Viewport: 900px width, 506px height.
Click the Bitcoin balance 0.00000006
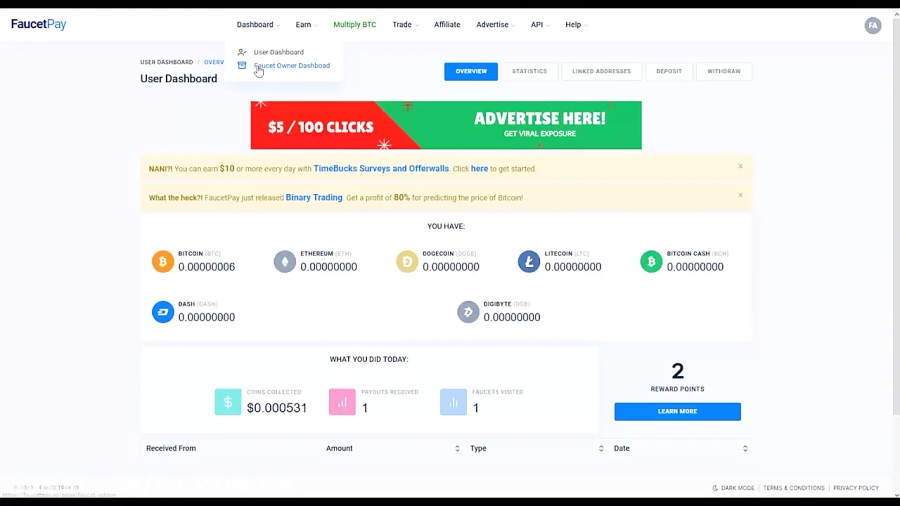(207, 267)
